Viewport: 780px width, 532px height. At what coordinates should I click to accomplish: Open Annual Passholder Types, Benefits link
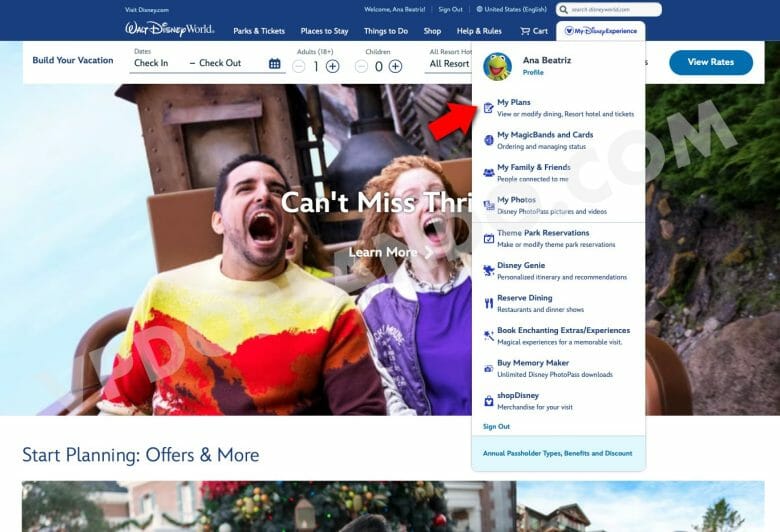pos(557,453)
